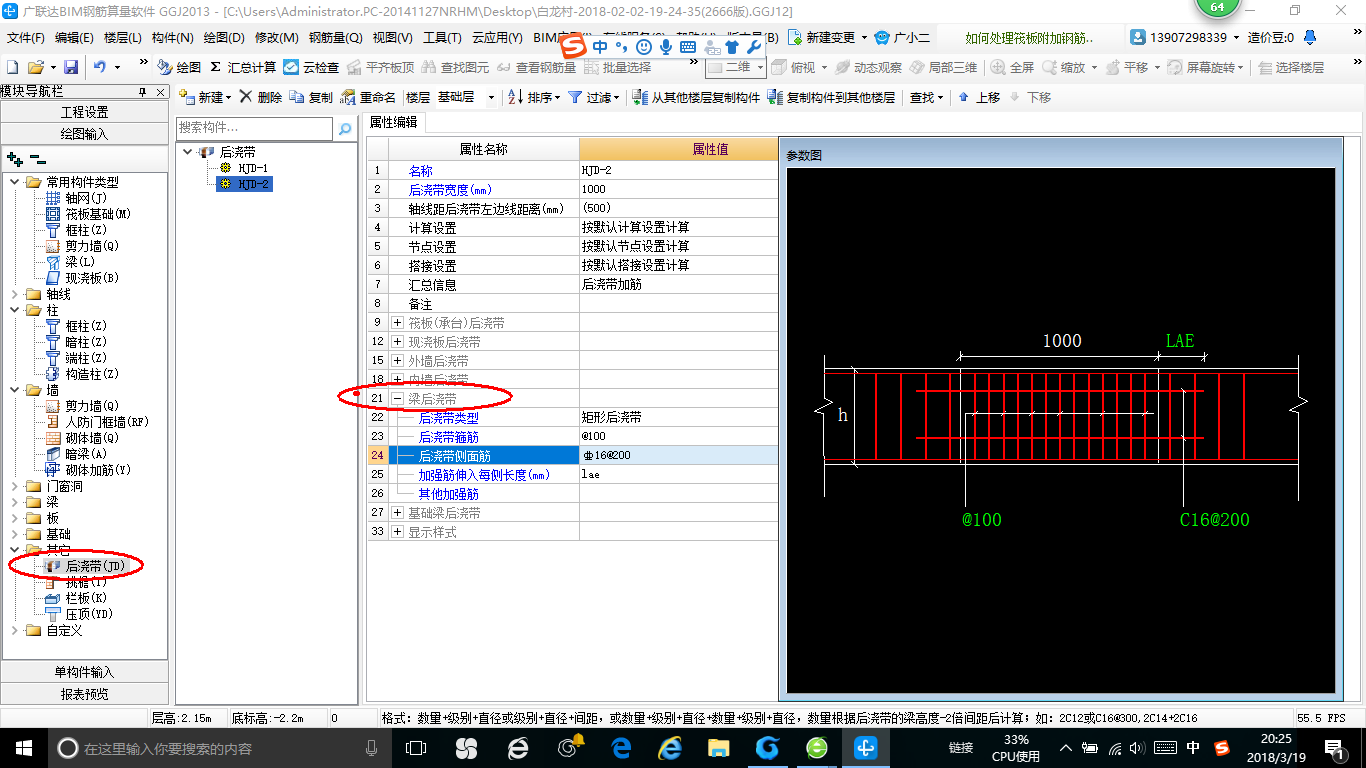Open 报表预览 panel

(85, 693)
